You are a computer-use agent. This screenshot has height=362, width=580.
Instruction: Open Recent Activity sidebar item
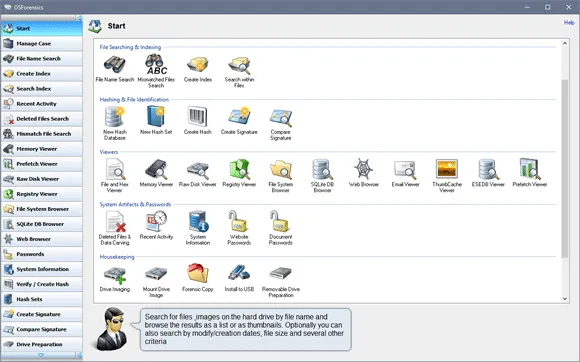41,104
